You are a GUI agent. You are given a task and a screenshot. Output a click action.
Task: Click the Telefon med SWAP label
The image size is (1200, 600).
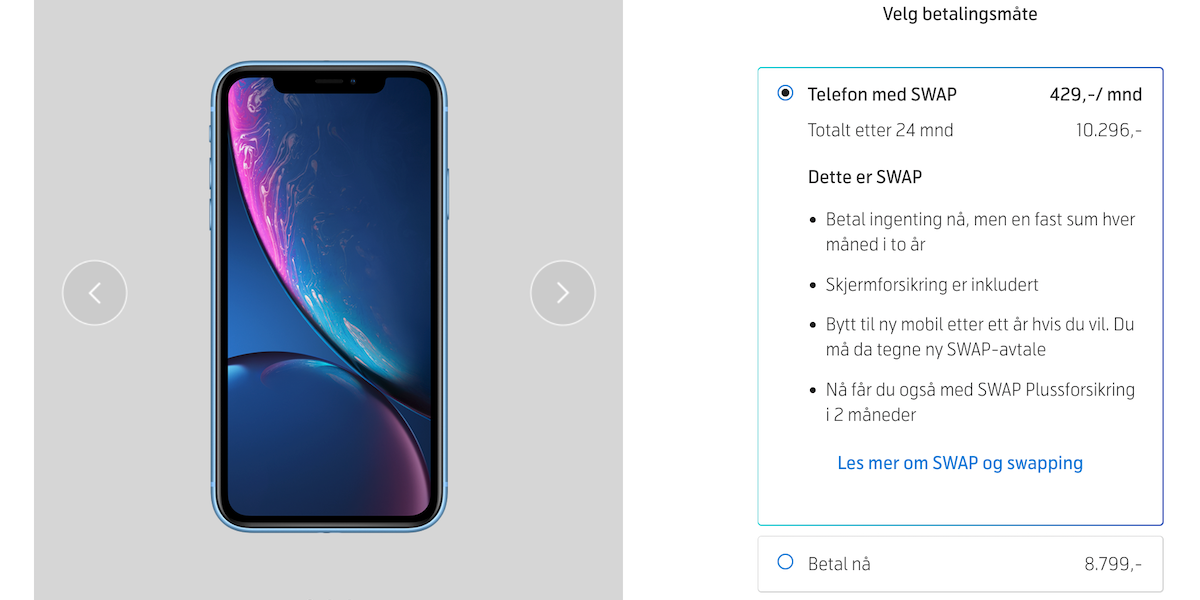pyautogui.click(x=882, y=95)
